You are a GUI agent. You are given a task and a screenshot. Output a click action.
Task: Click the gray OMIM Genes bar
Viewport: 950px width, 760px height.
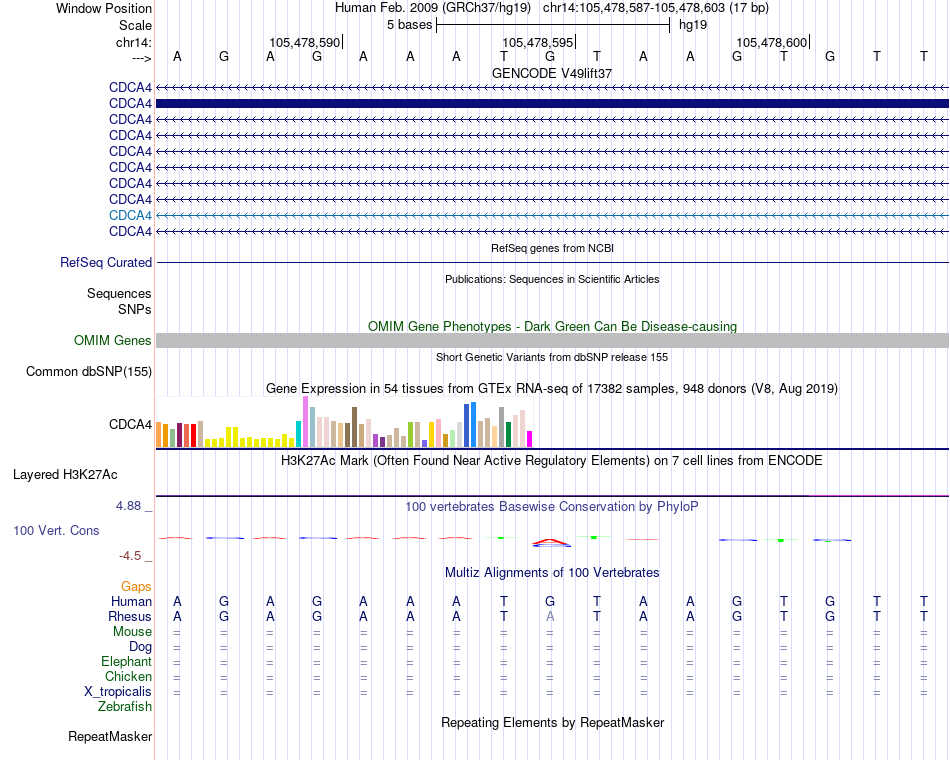tap(552, 341)
